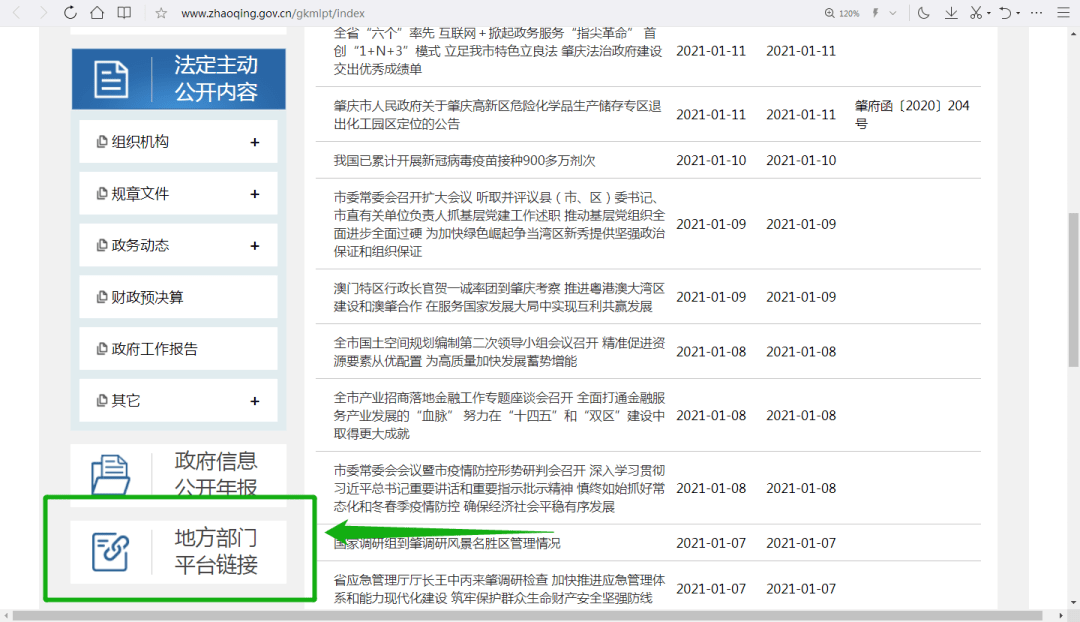
Task: Open the browser download manager
Action: coord(950,13)
